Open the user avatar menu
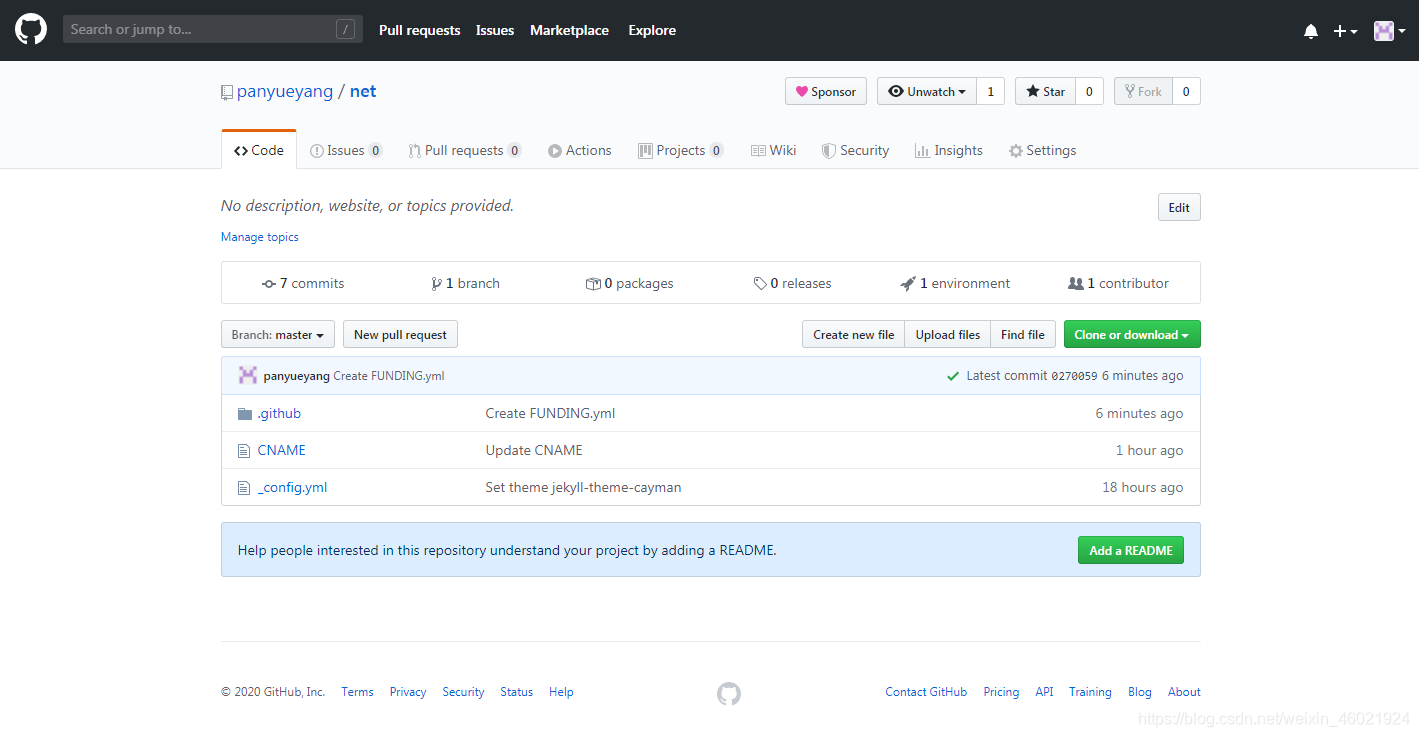 pos(1389,31)
